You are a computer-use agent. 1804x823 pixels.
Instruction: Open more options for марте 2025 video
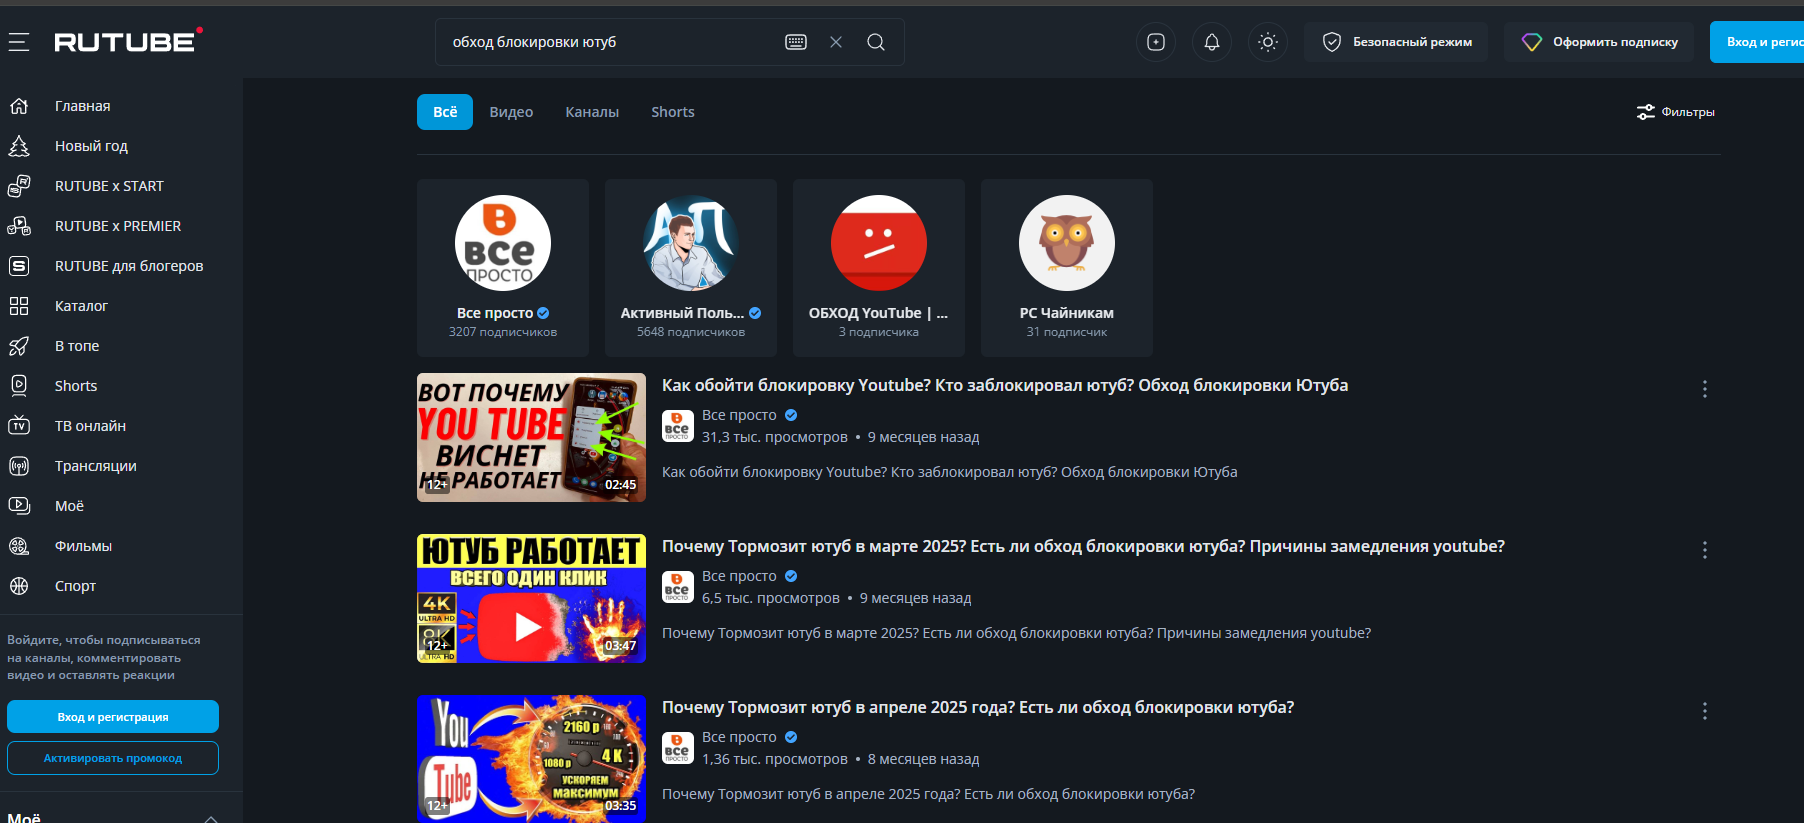click(x=1705, y=550)
